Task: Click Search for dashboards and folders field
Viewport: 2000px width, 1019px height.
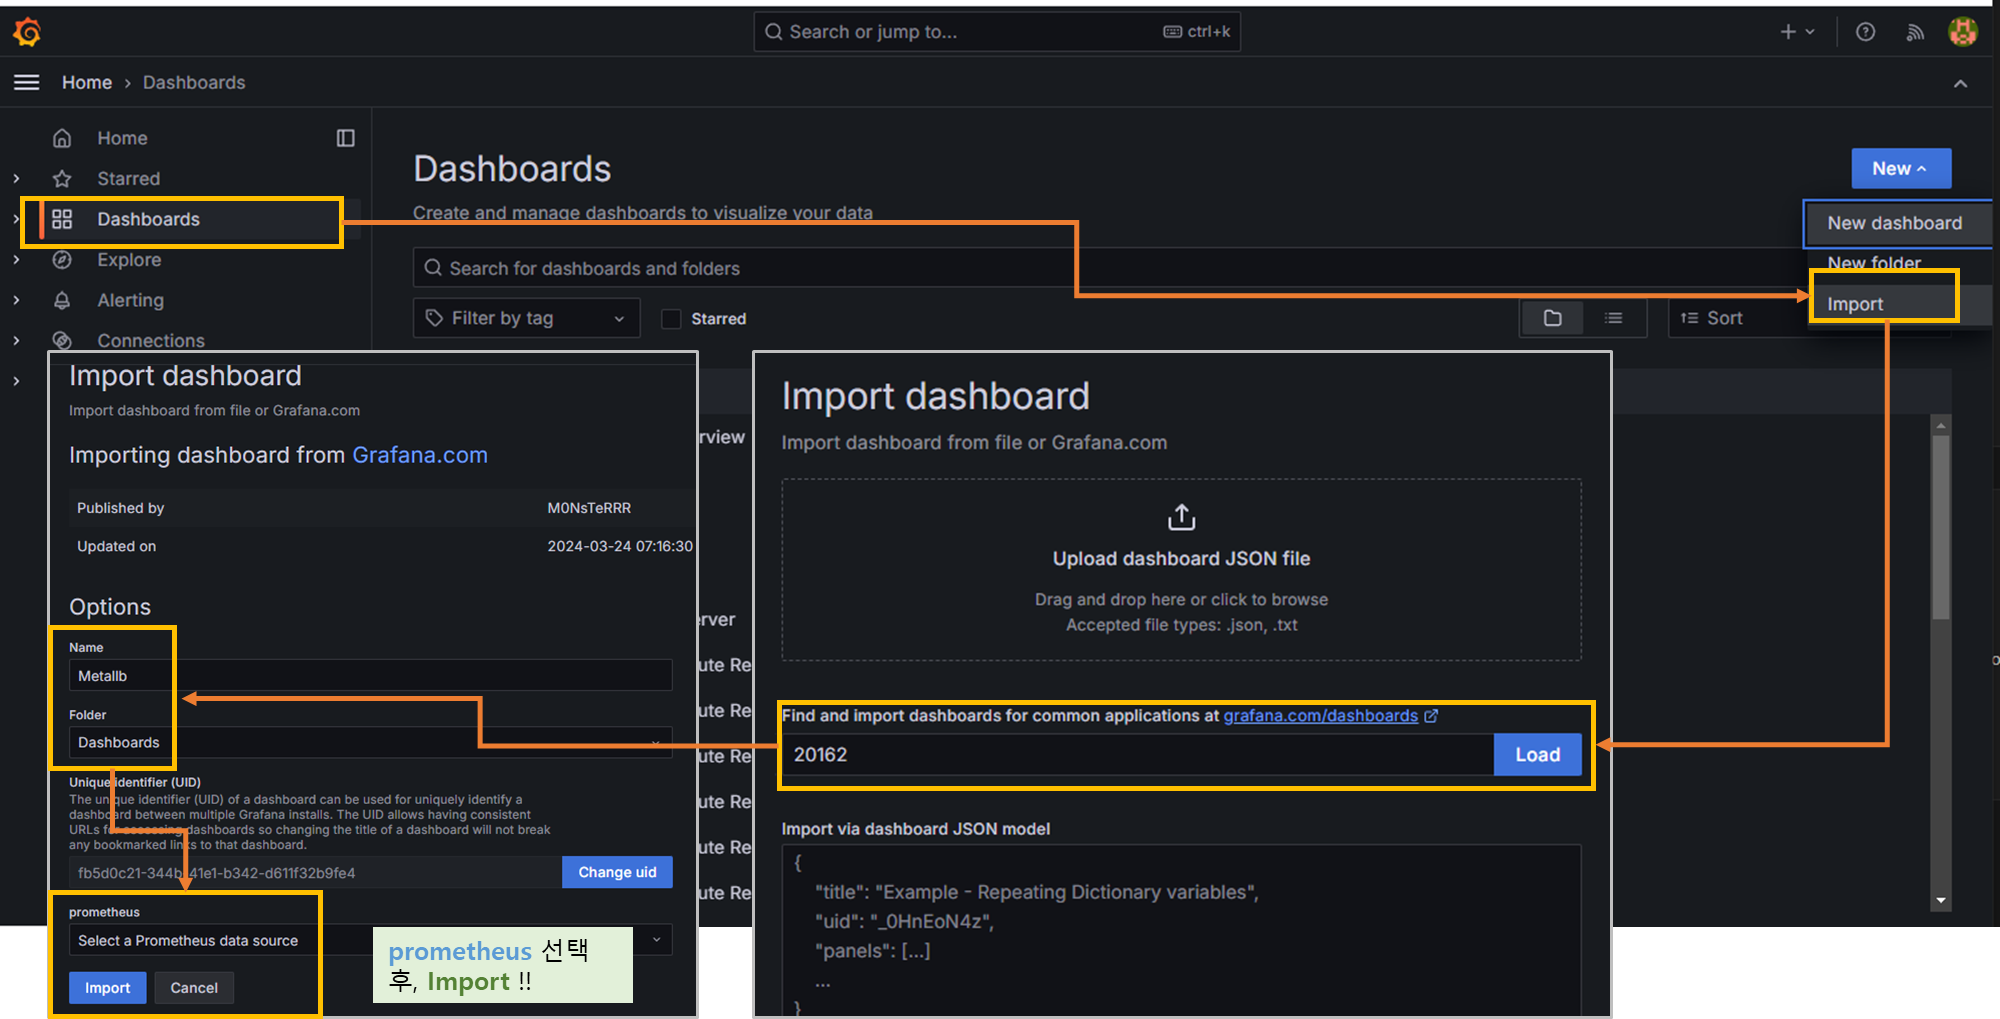Action: pyautogui.click(x=1110, y=268)
